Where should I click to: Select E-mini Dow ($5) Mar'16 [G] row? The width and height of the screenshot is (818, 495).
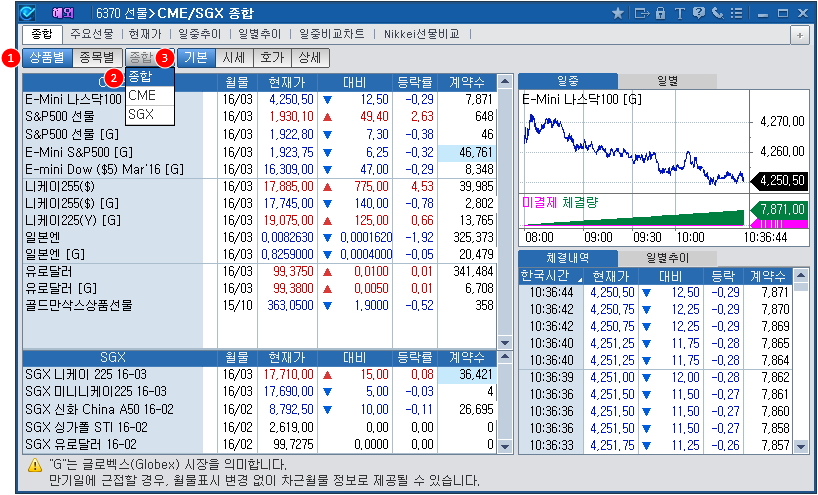coord(260,170)
